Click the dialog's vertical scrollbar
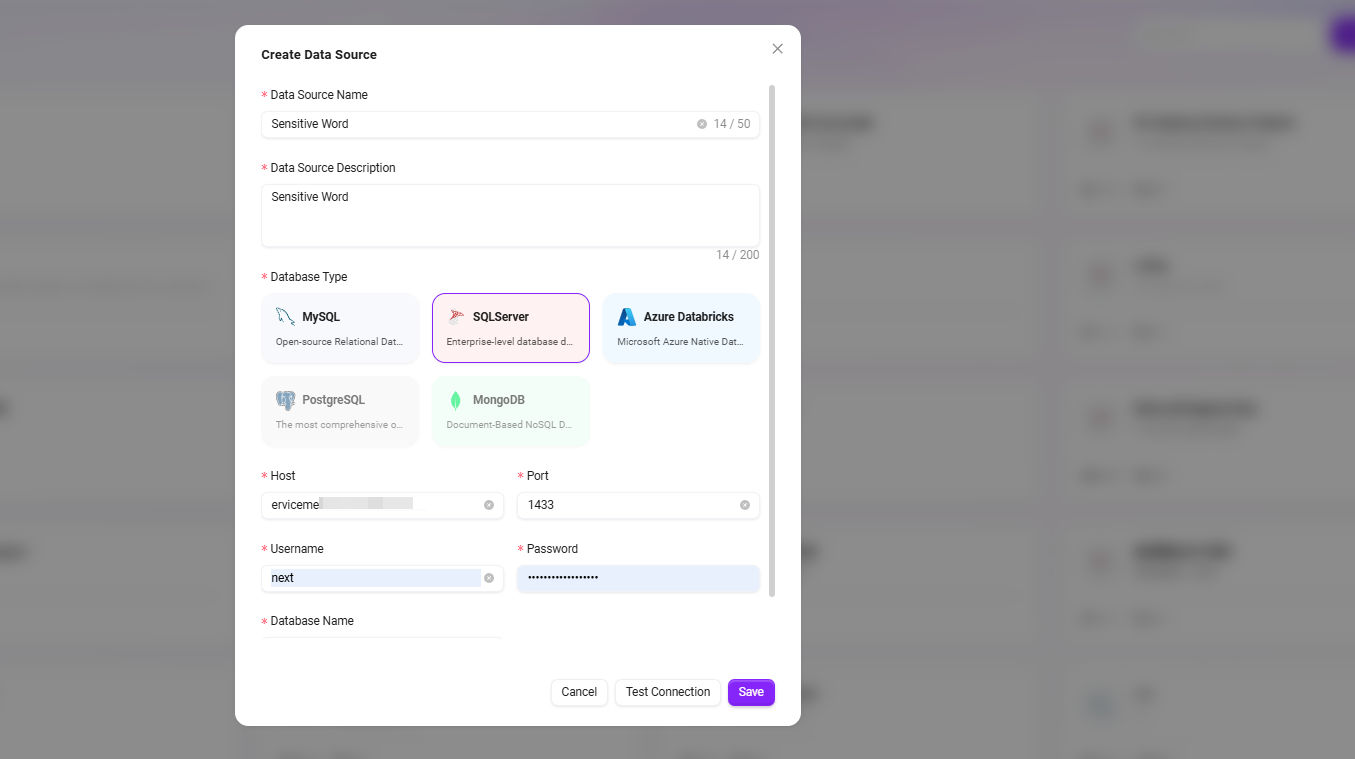Screen dimensions: 1355x759 coord(772,340)
